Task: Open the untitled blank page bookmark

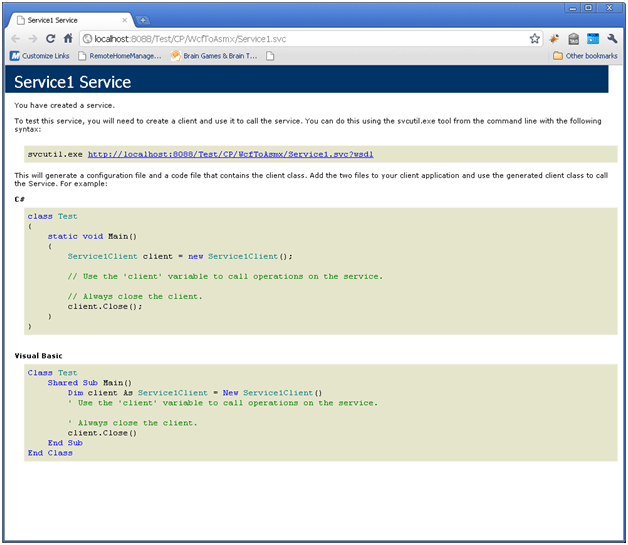Action: [270, 56]
